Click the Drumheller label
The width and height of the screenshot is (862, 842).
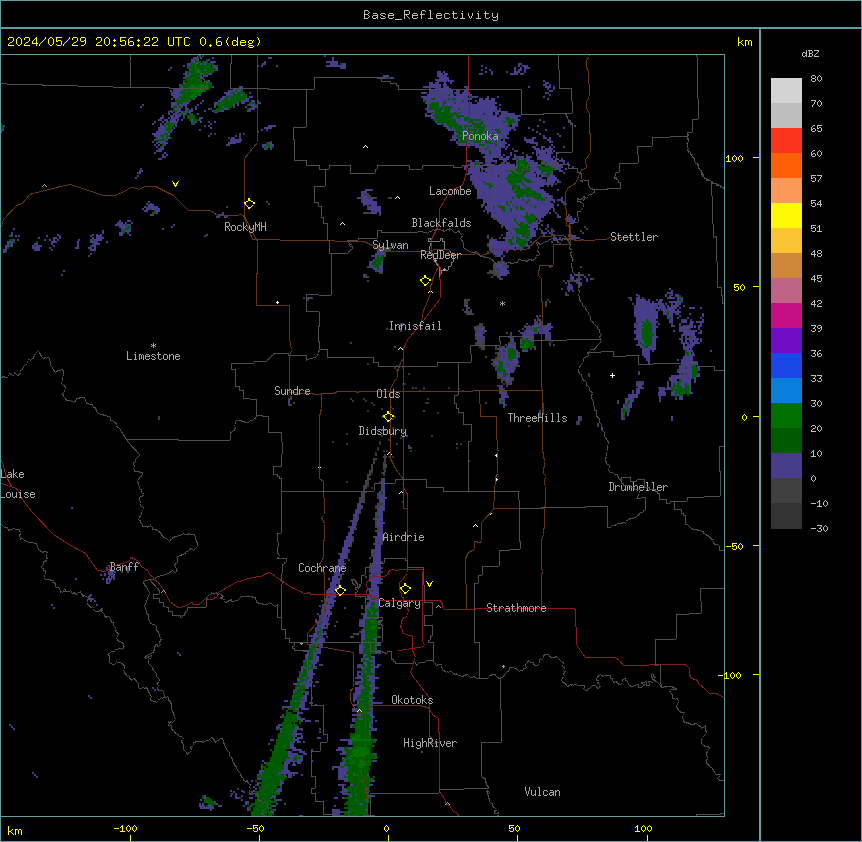pyautogui.click(x=638, y=487)
